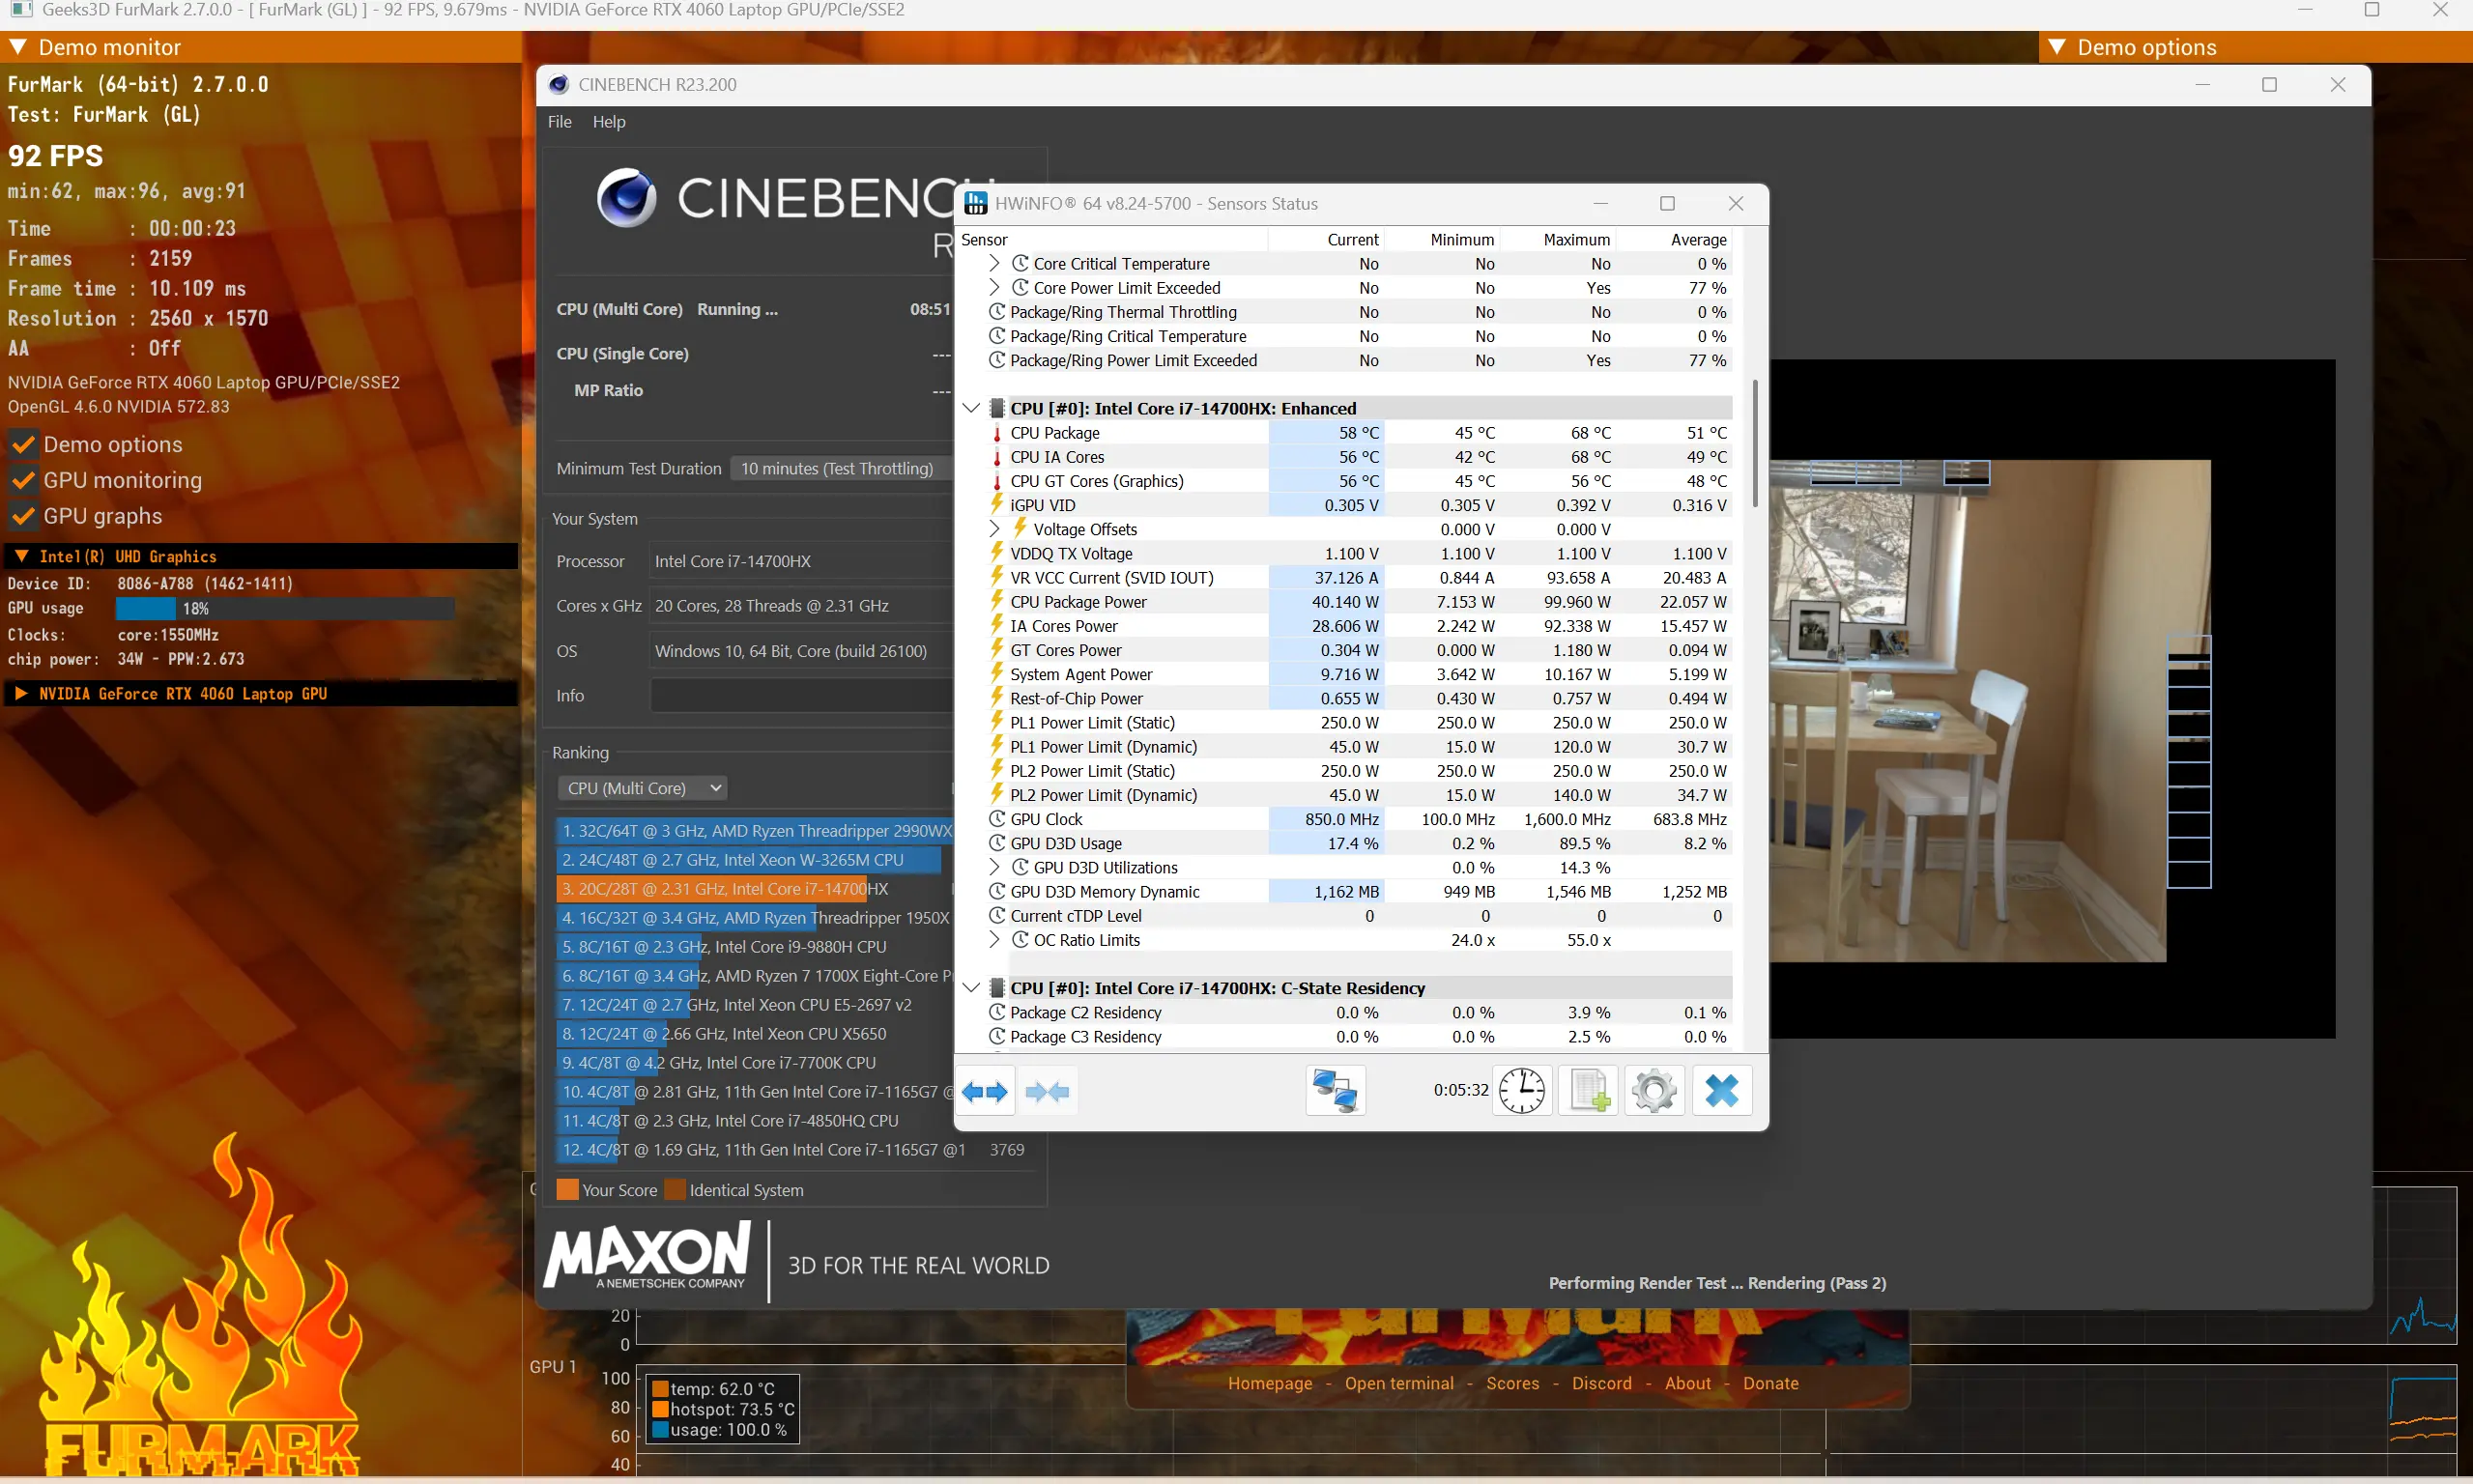Open Cinebench Help menu
The width and height of the screenshot is (2473, 1484).
click(x=609, y=122)
